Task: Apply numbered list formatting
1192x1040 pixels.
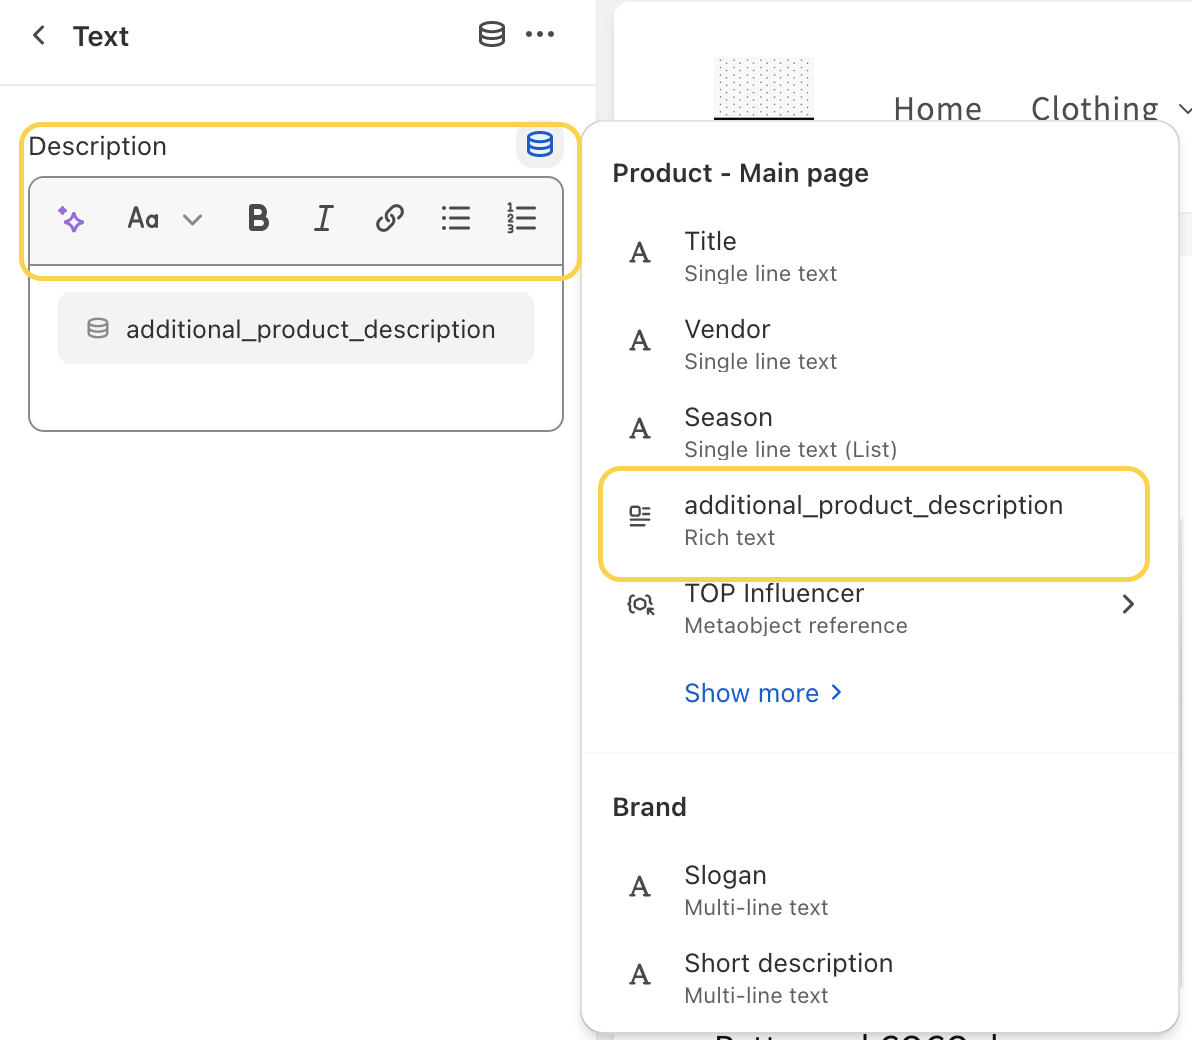Action: click(521, 218)
